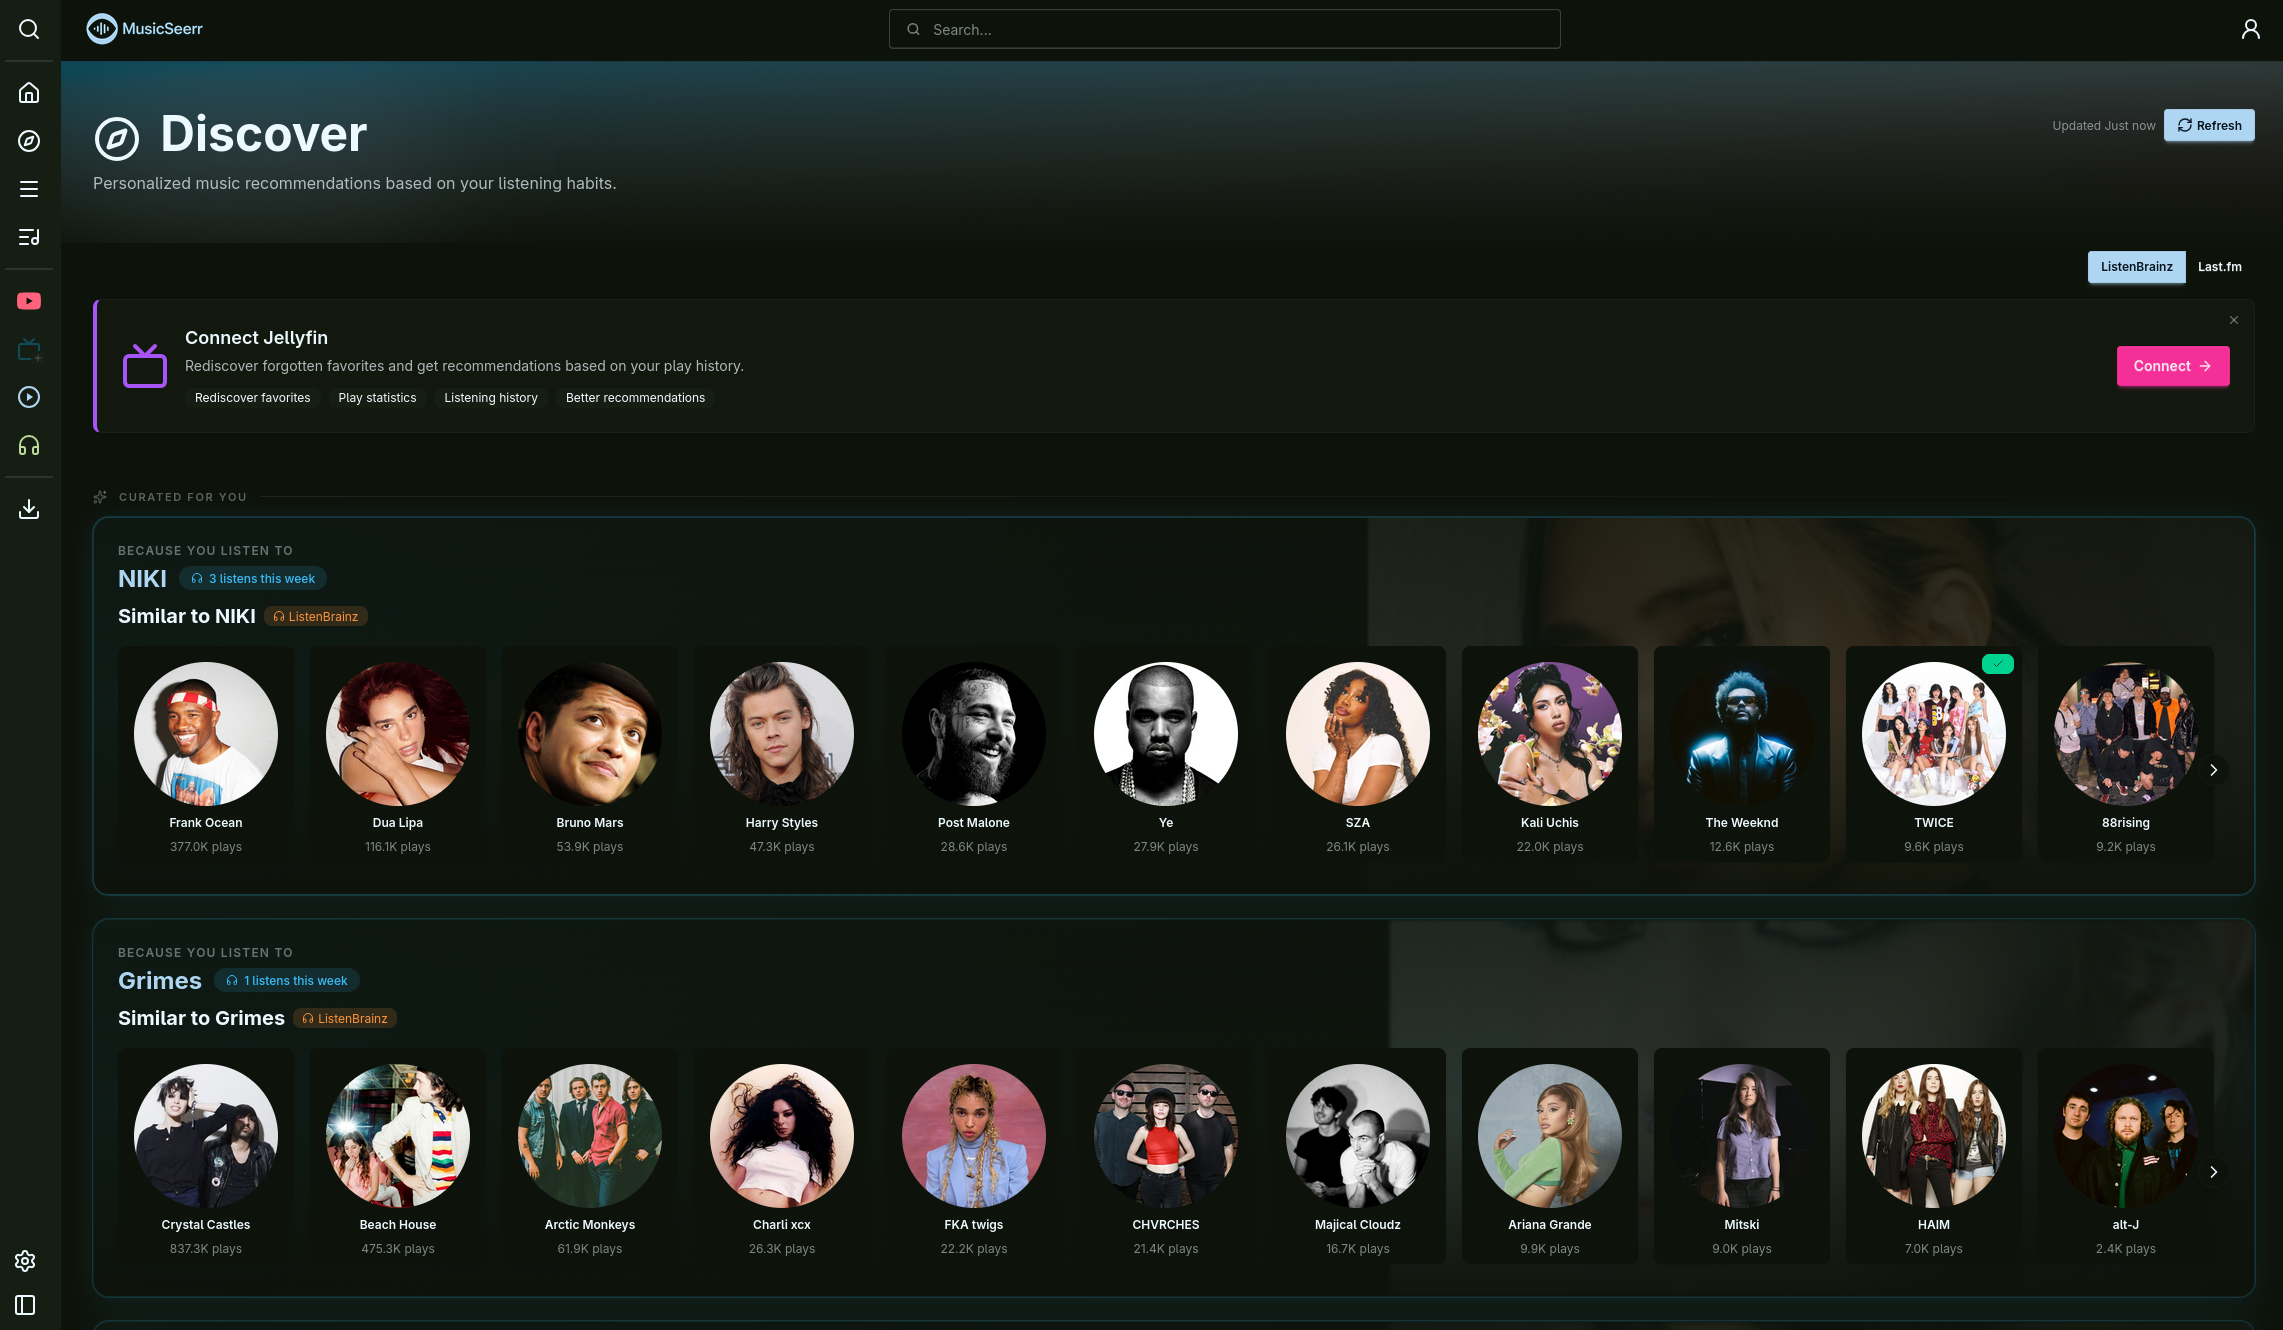Open the list menu icon in sidebar
The image size is (2283, 1330).
(x=29, y=189)
